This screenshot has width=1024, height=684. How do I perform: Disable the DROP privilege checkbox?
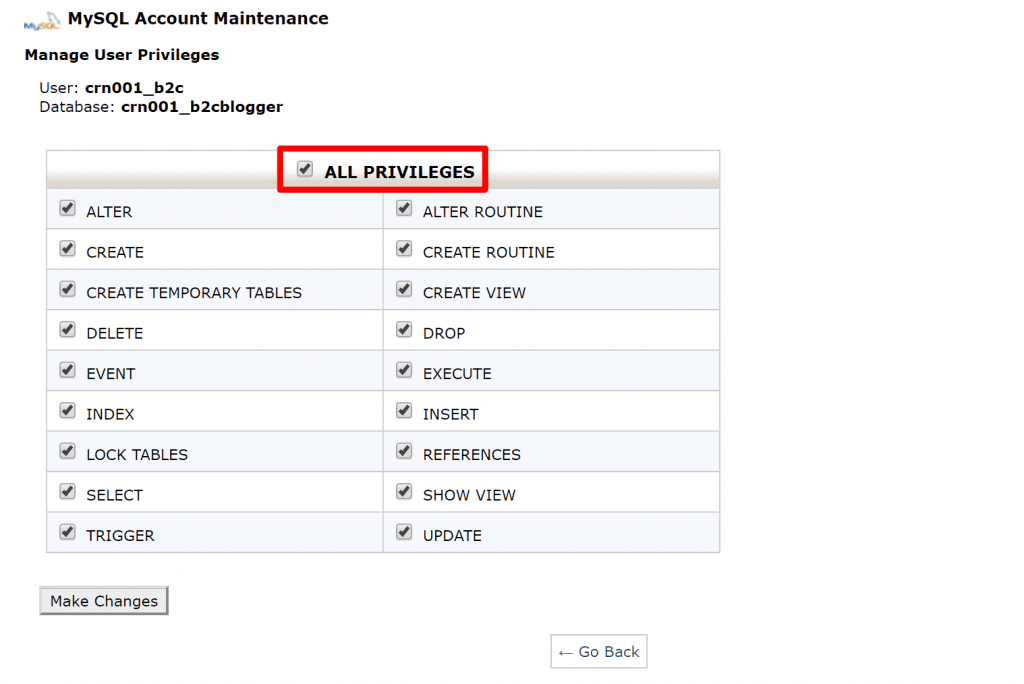(404, 330)
